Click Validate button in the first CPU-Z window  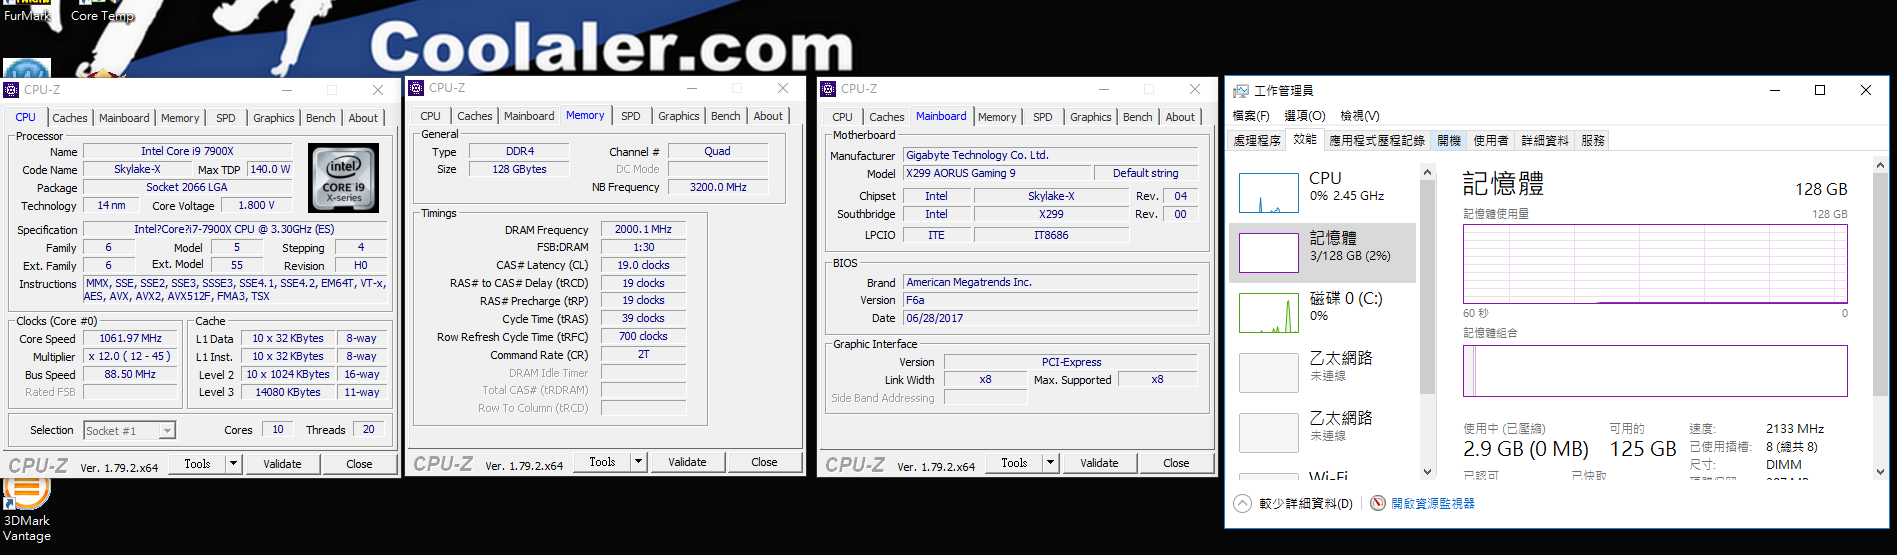point(282,464)
